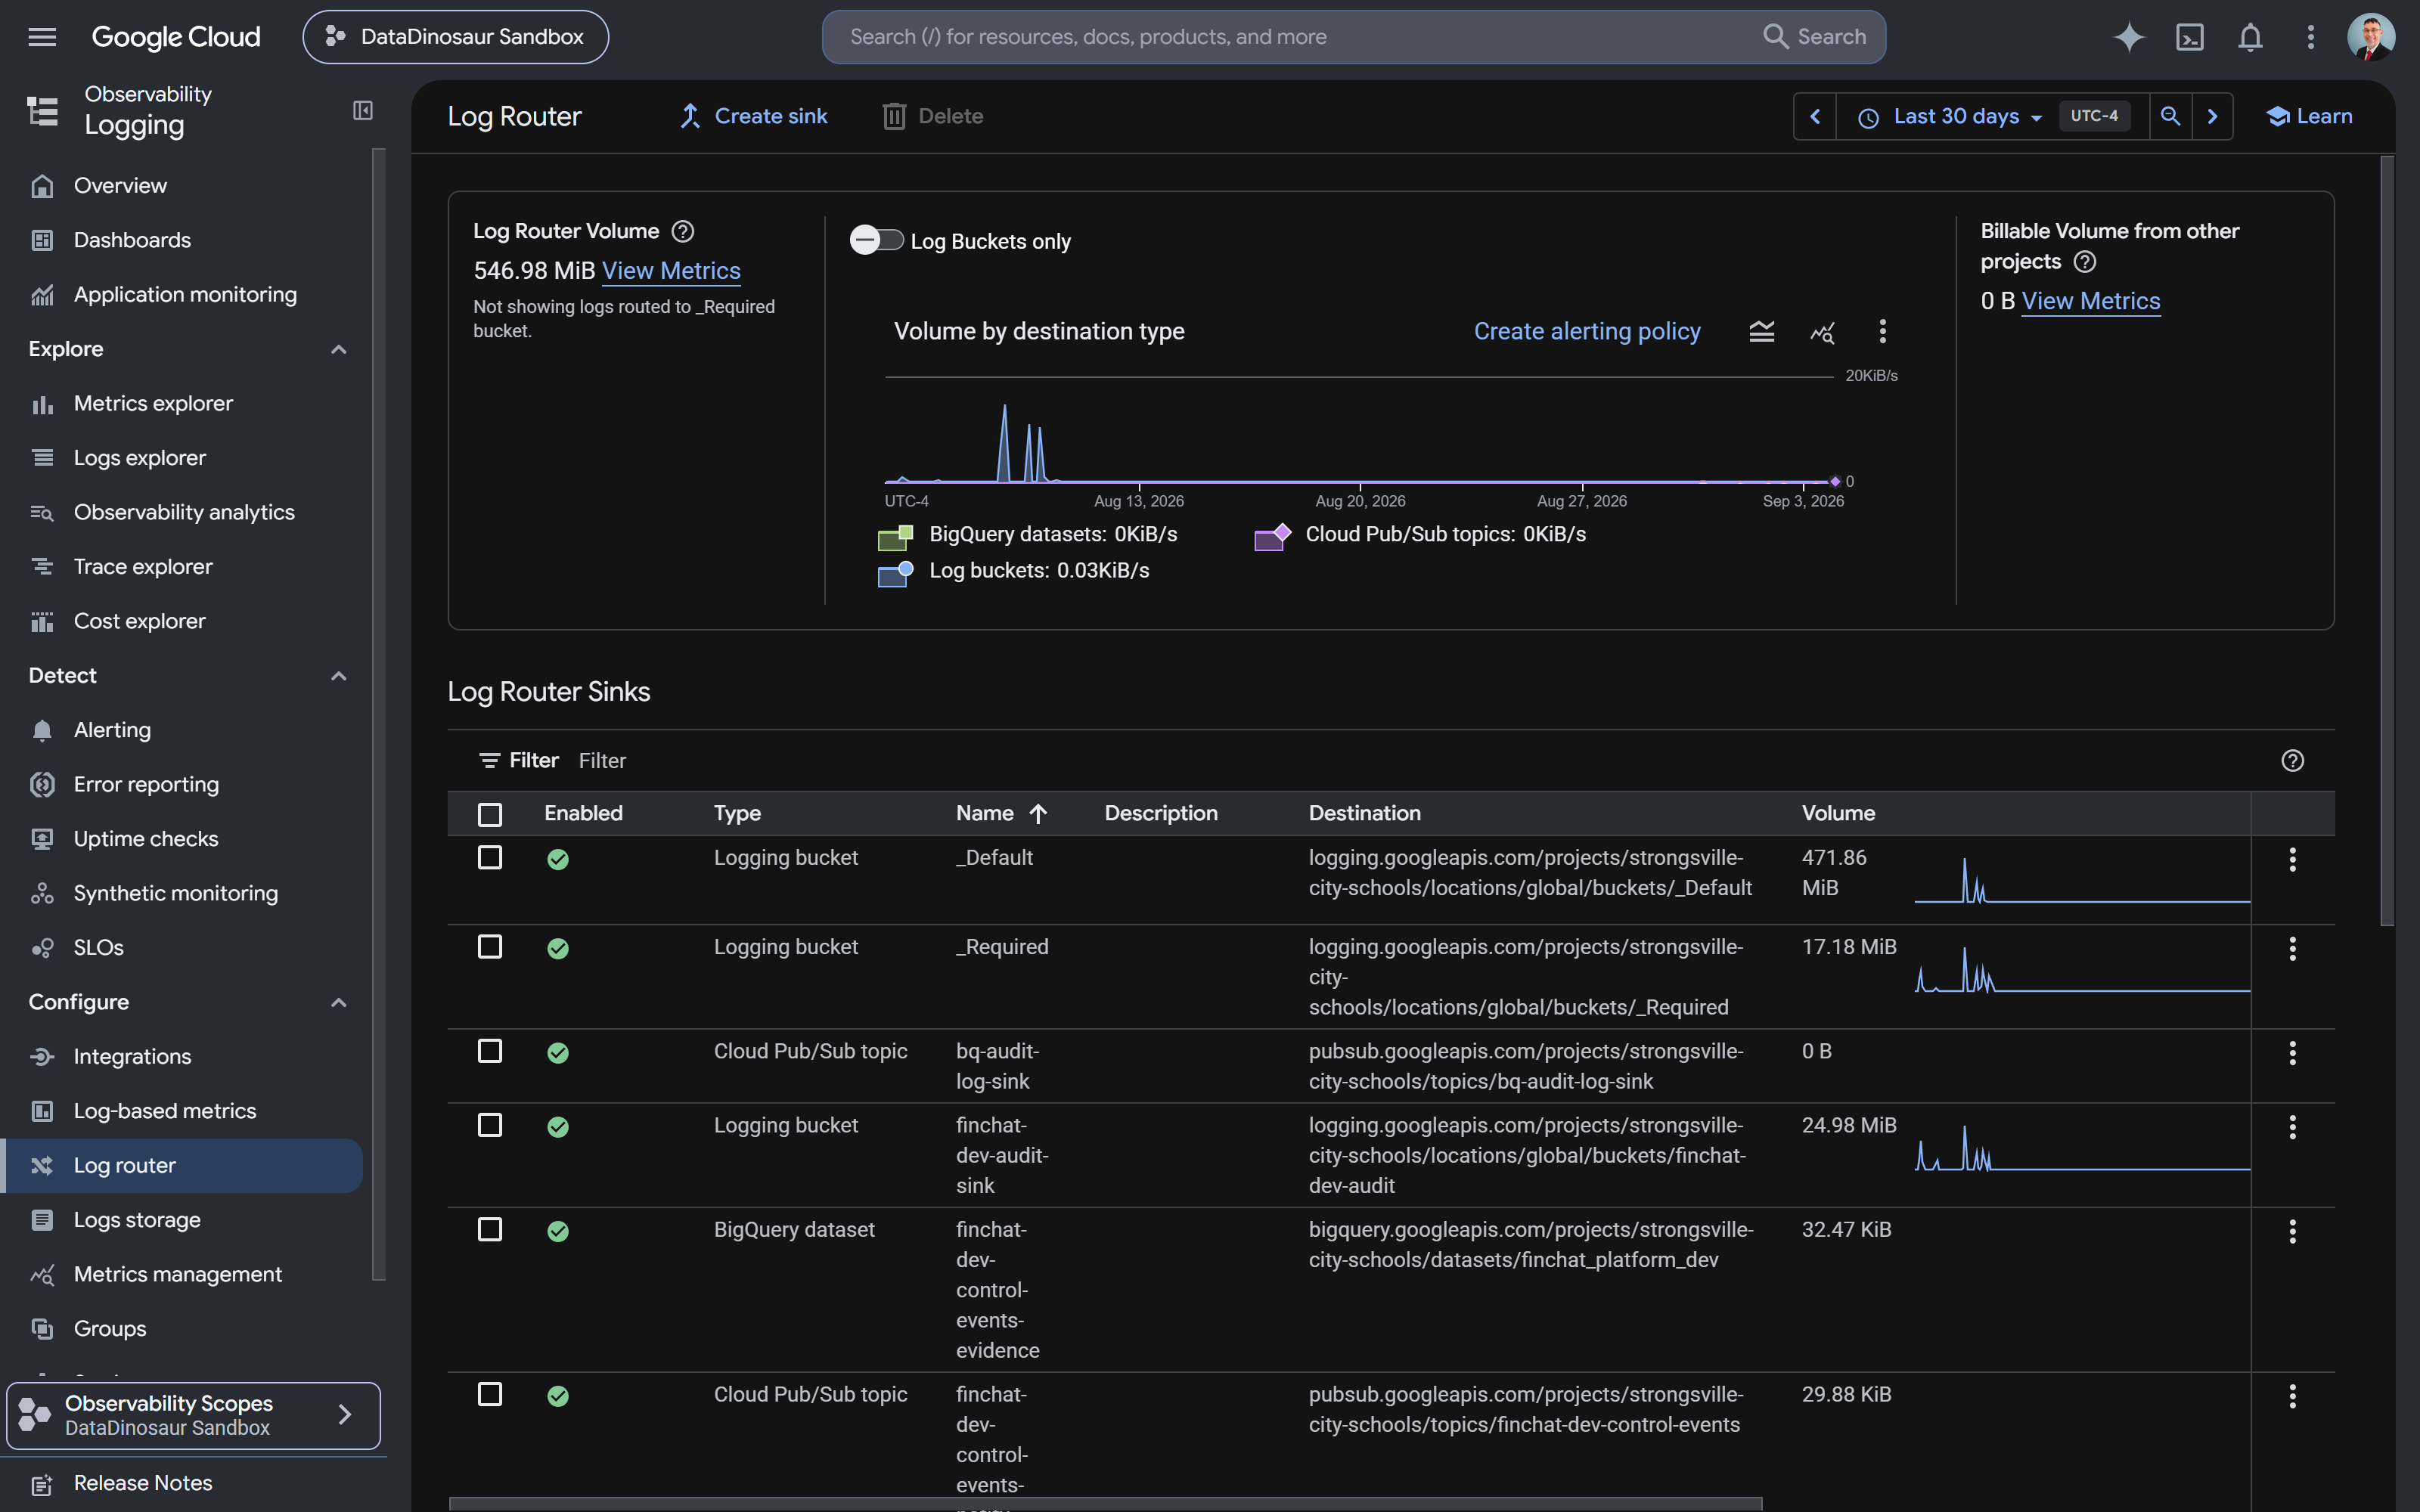Open notifications bell
Viewport: 2420px width, 1512px height.
point(2250,37)
